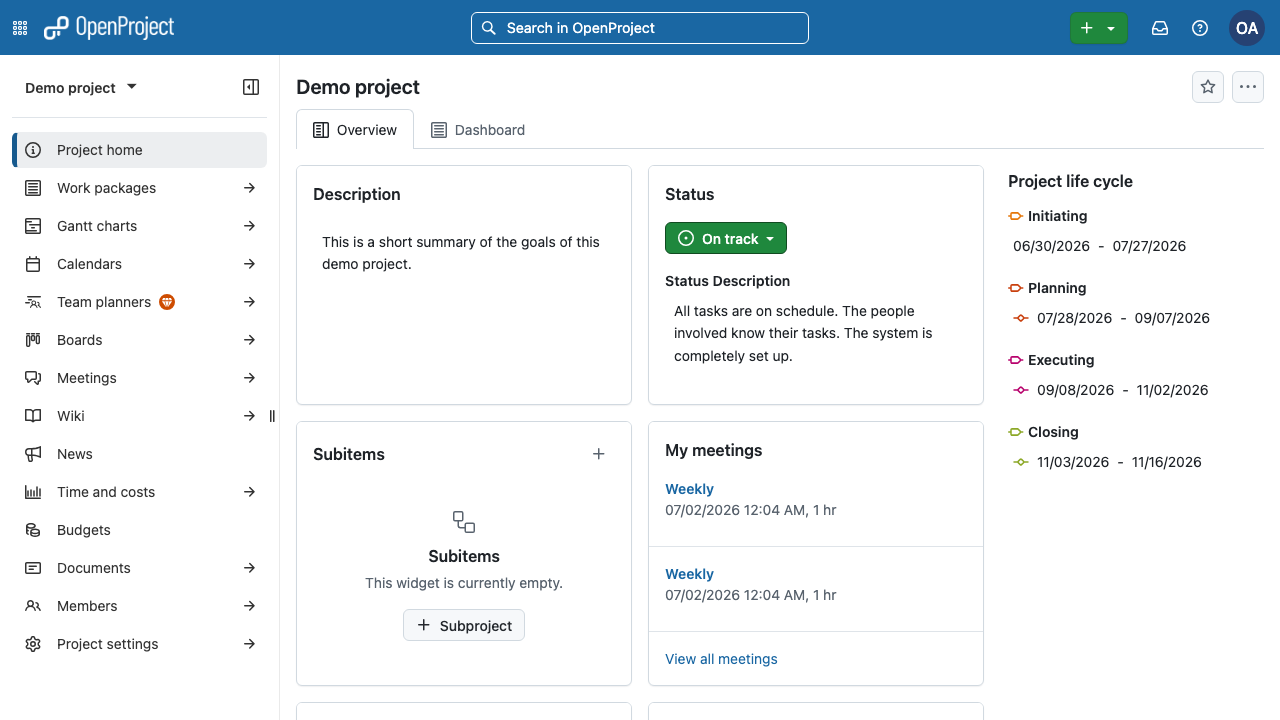Open the first Weekly meeting link
The image size is (1280, 720).
click(x=689, y=489)
